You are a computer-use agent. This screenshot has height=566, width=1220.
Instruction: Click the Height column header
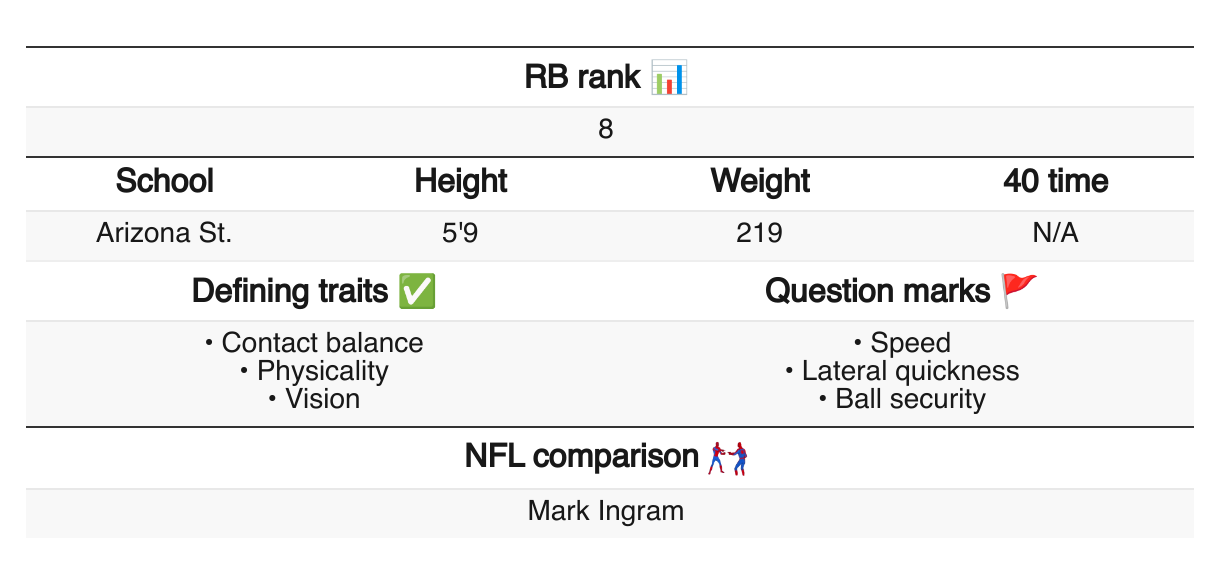[461, 181]
